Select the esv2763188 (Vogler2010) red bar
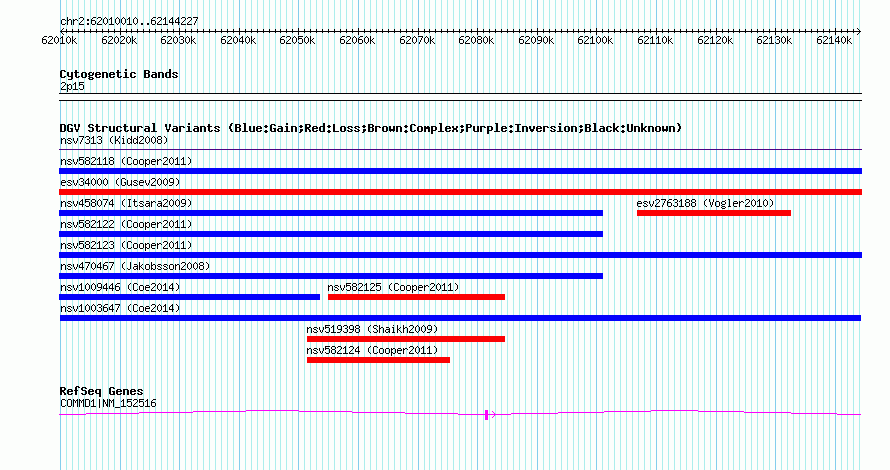The image size is (890, 470). (x=714, y=213)
